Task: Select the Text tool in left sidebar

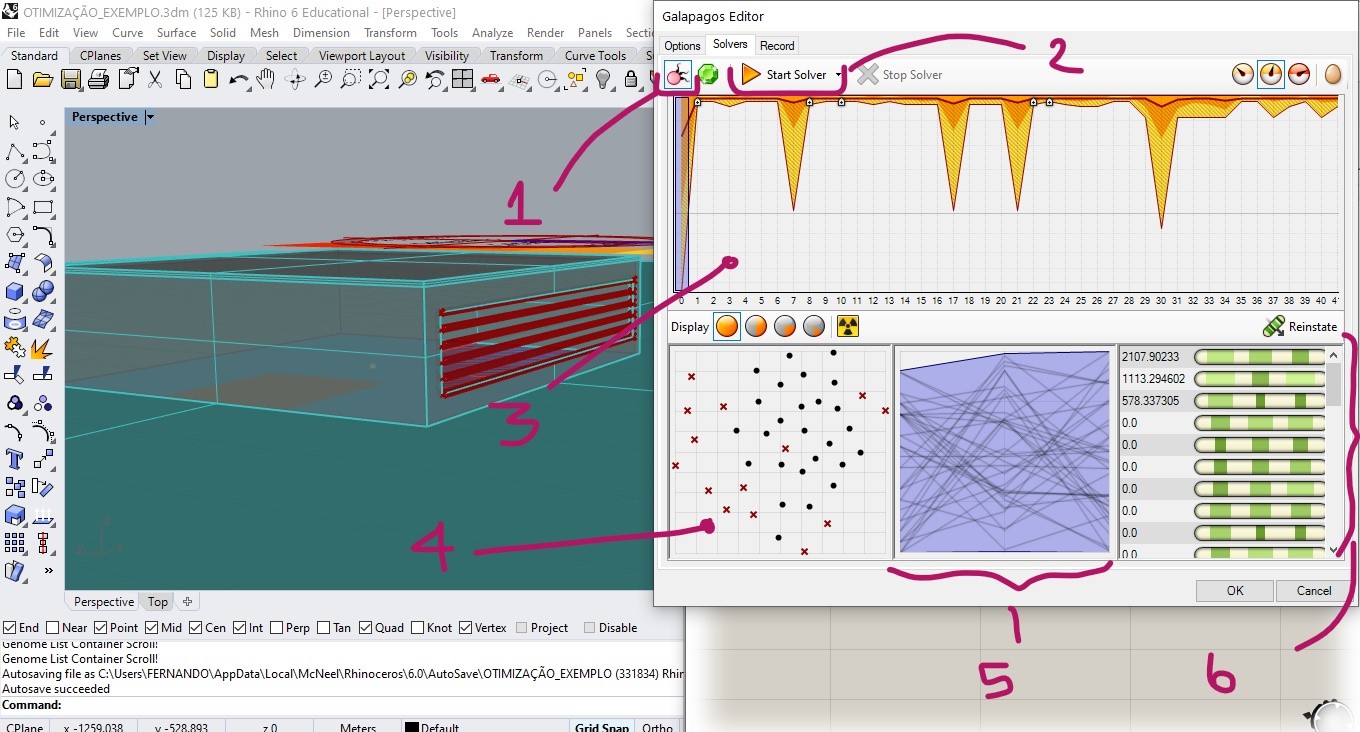Action: tap(15, 459)
